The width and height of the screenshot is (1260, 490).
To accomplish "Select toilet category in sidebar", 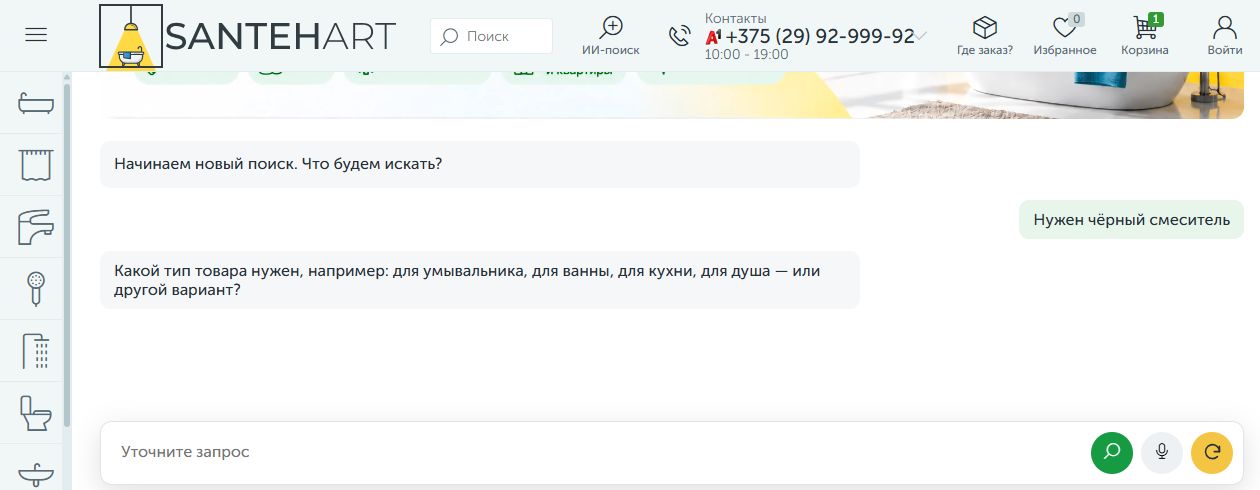I will 36,413.
